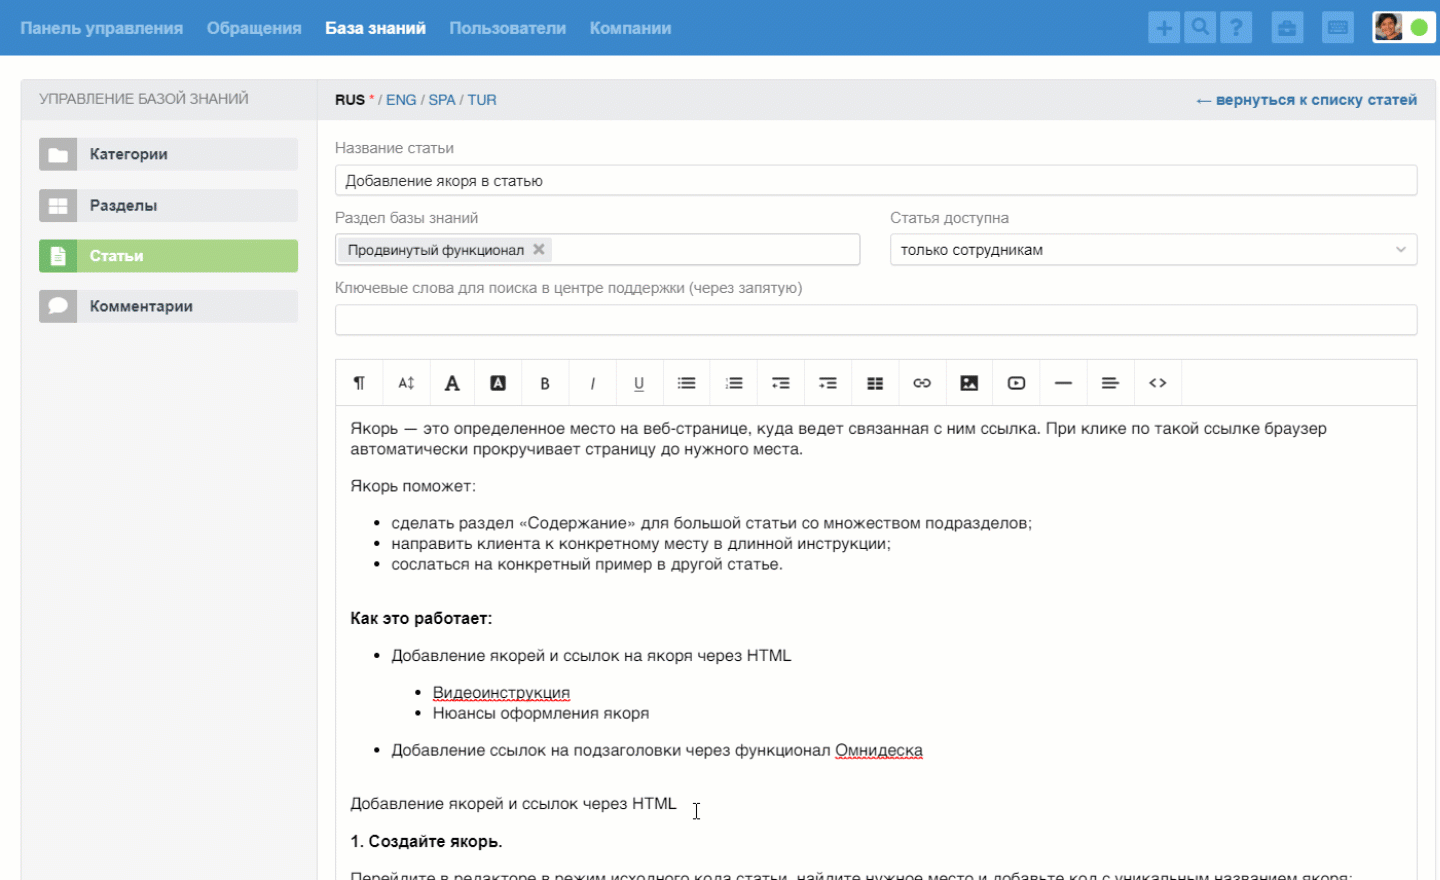
Task: Click the keywords input field
Action: 876,320
